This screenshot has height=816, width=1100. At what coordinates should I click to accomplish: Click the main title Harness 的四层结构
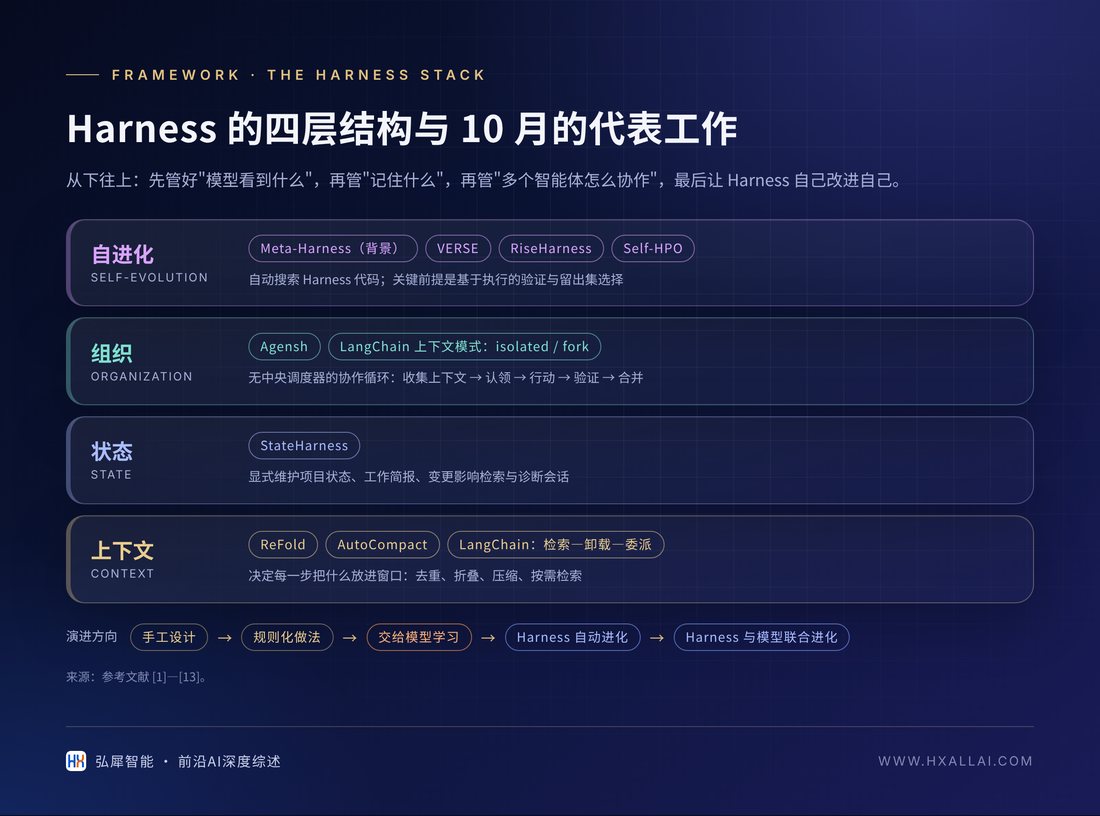401,129
